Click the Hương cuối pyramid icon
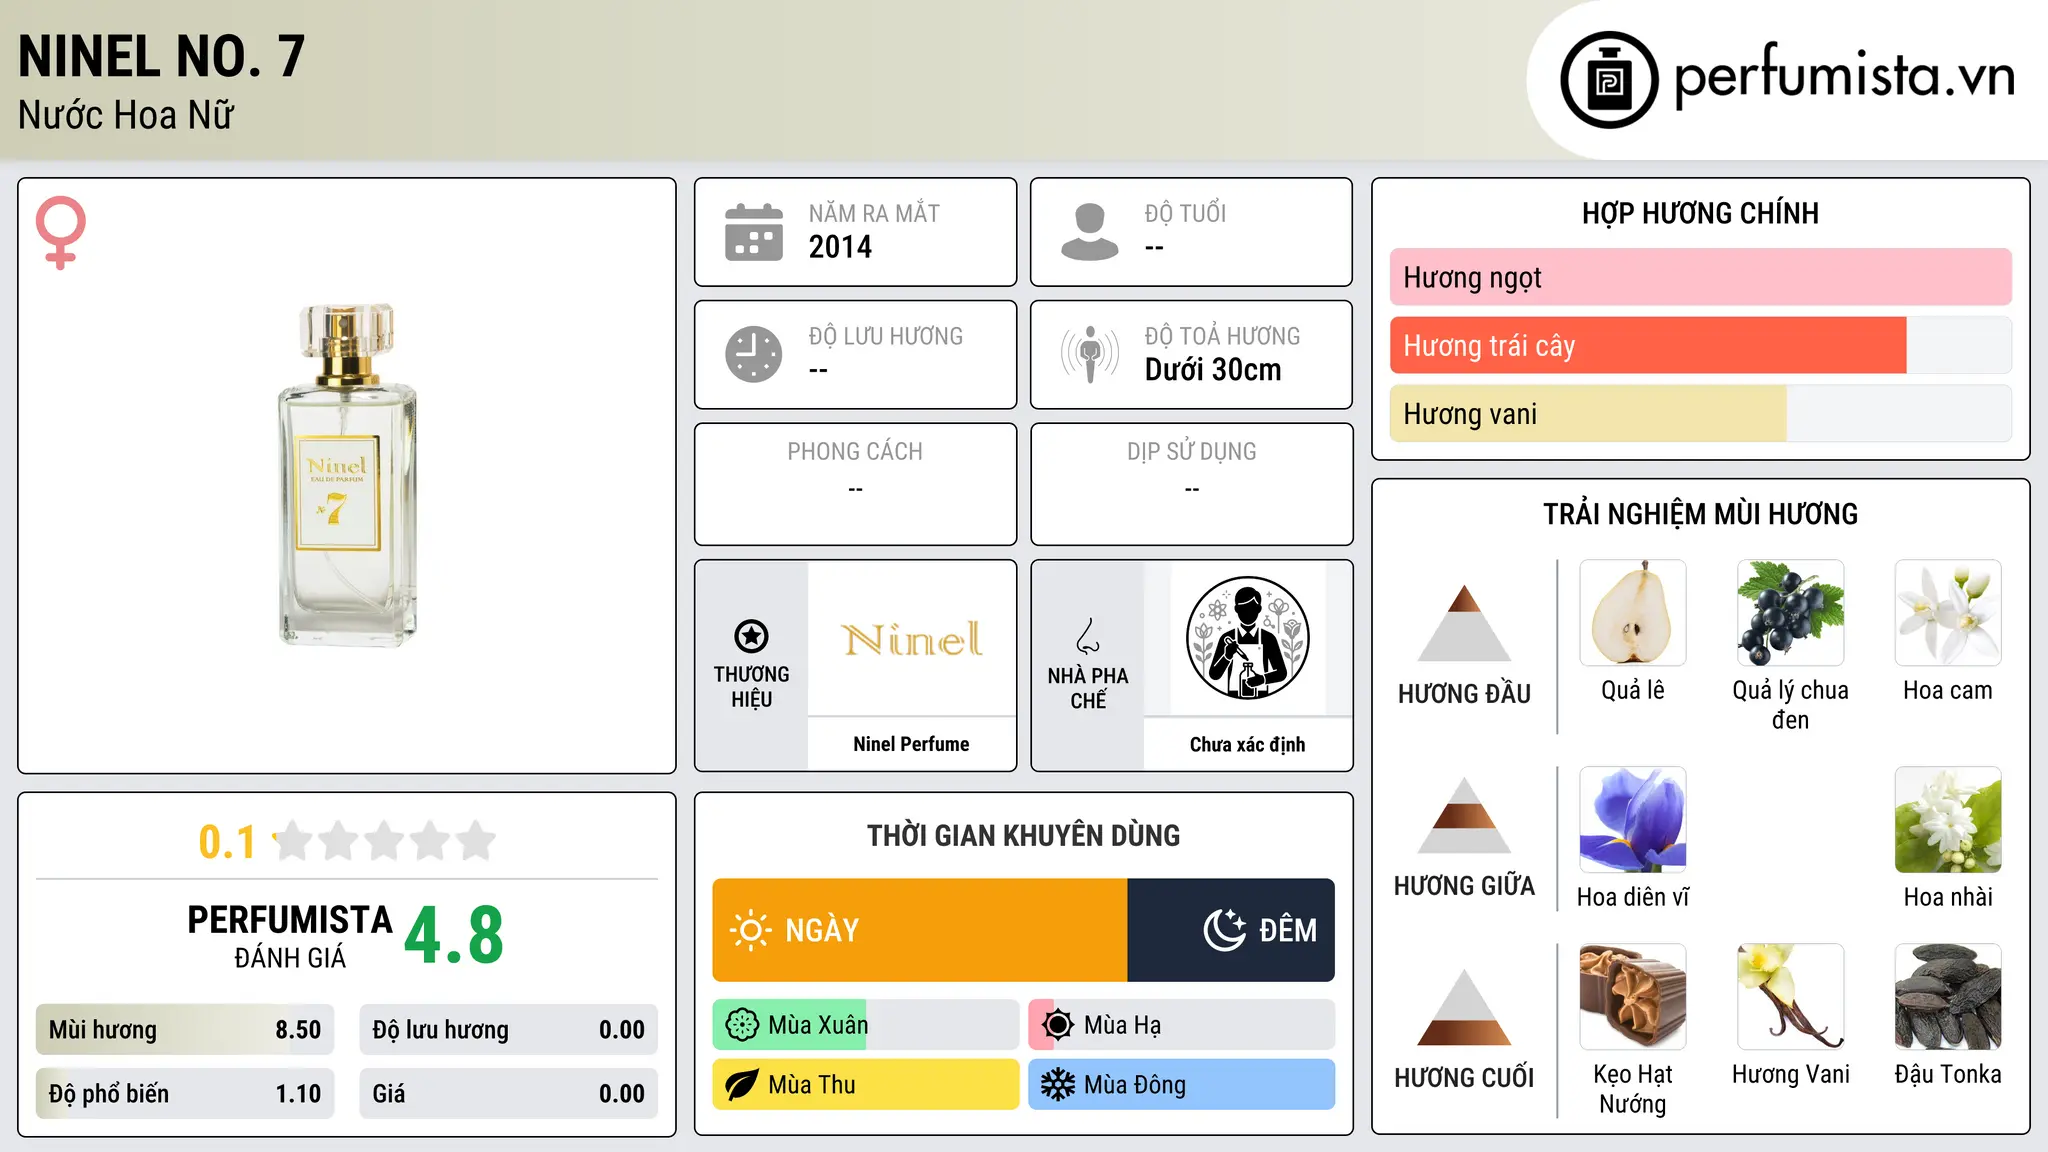Viewport: 2048px width, 1152px height. [1464, 1007]
